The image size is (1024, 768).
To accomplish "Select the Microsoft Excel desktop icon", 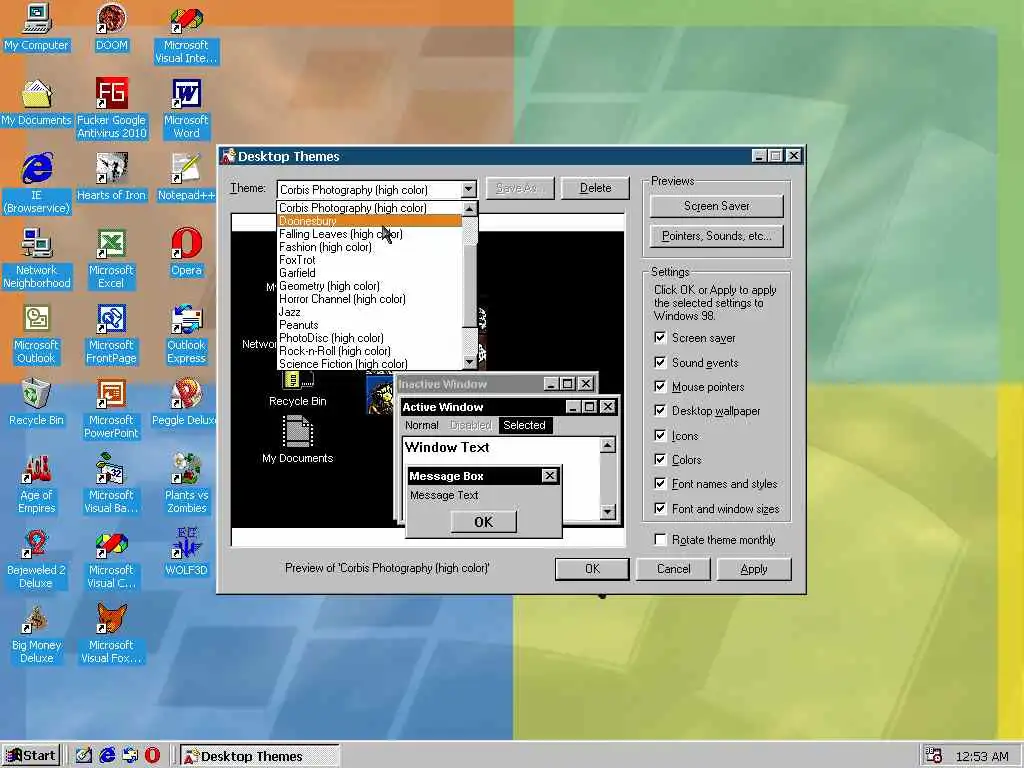I will (x=111, y=259).
